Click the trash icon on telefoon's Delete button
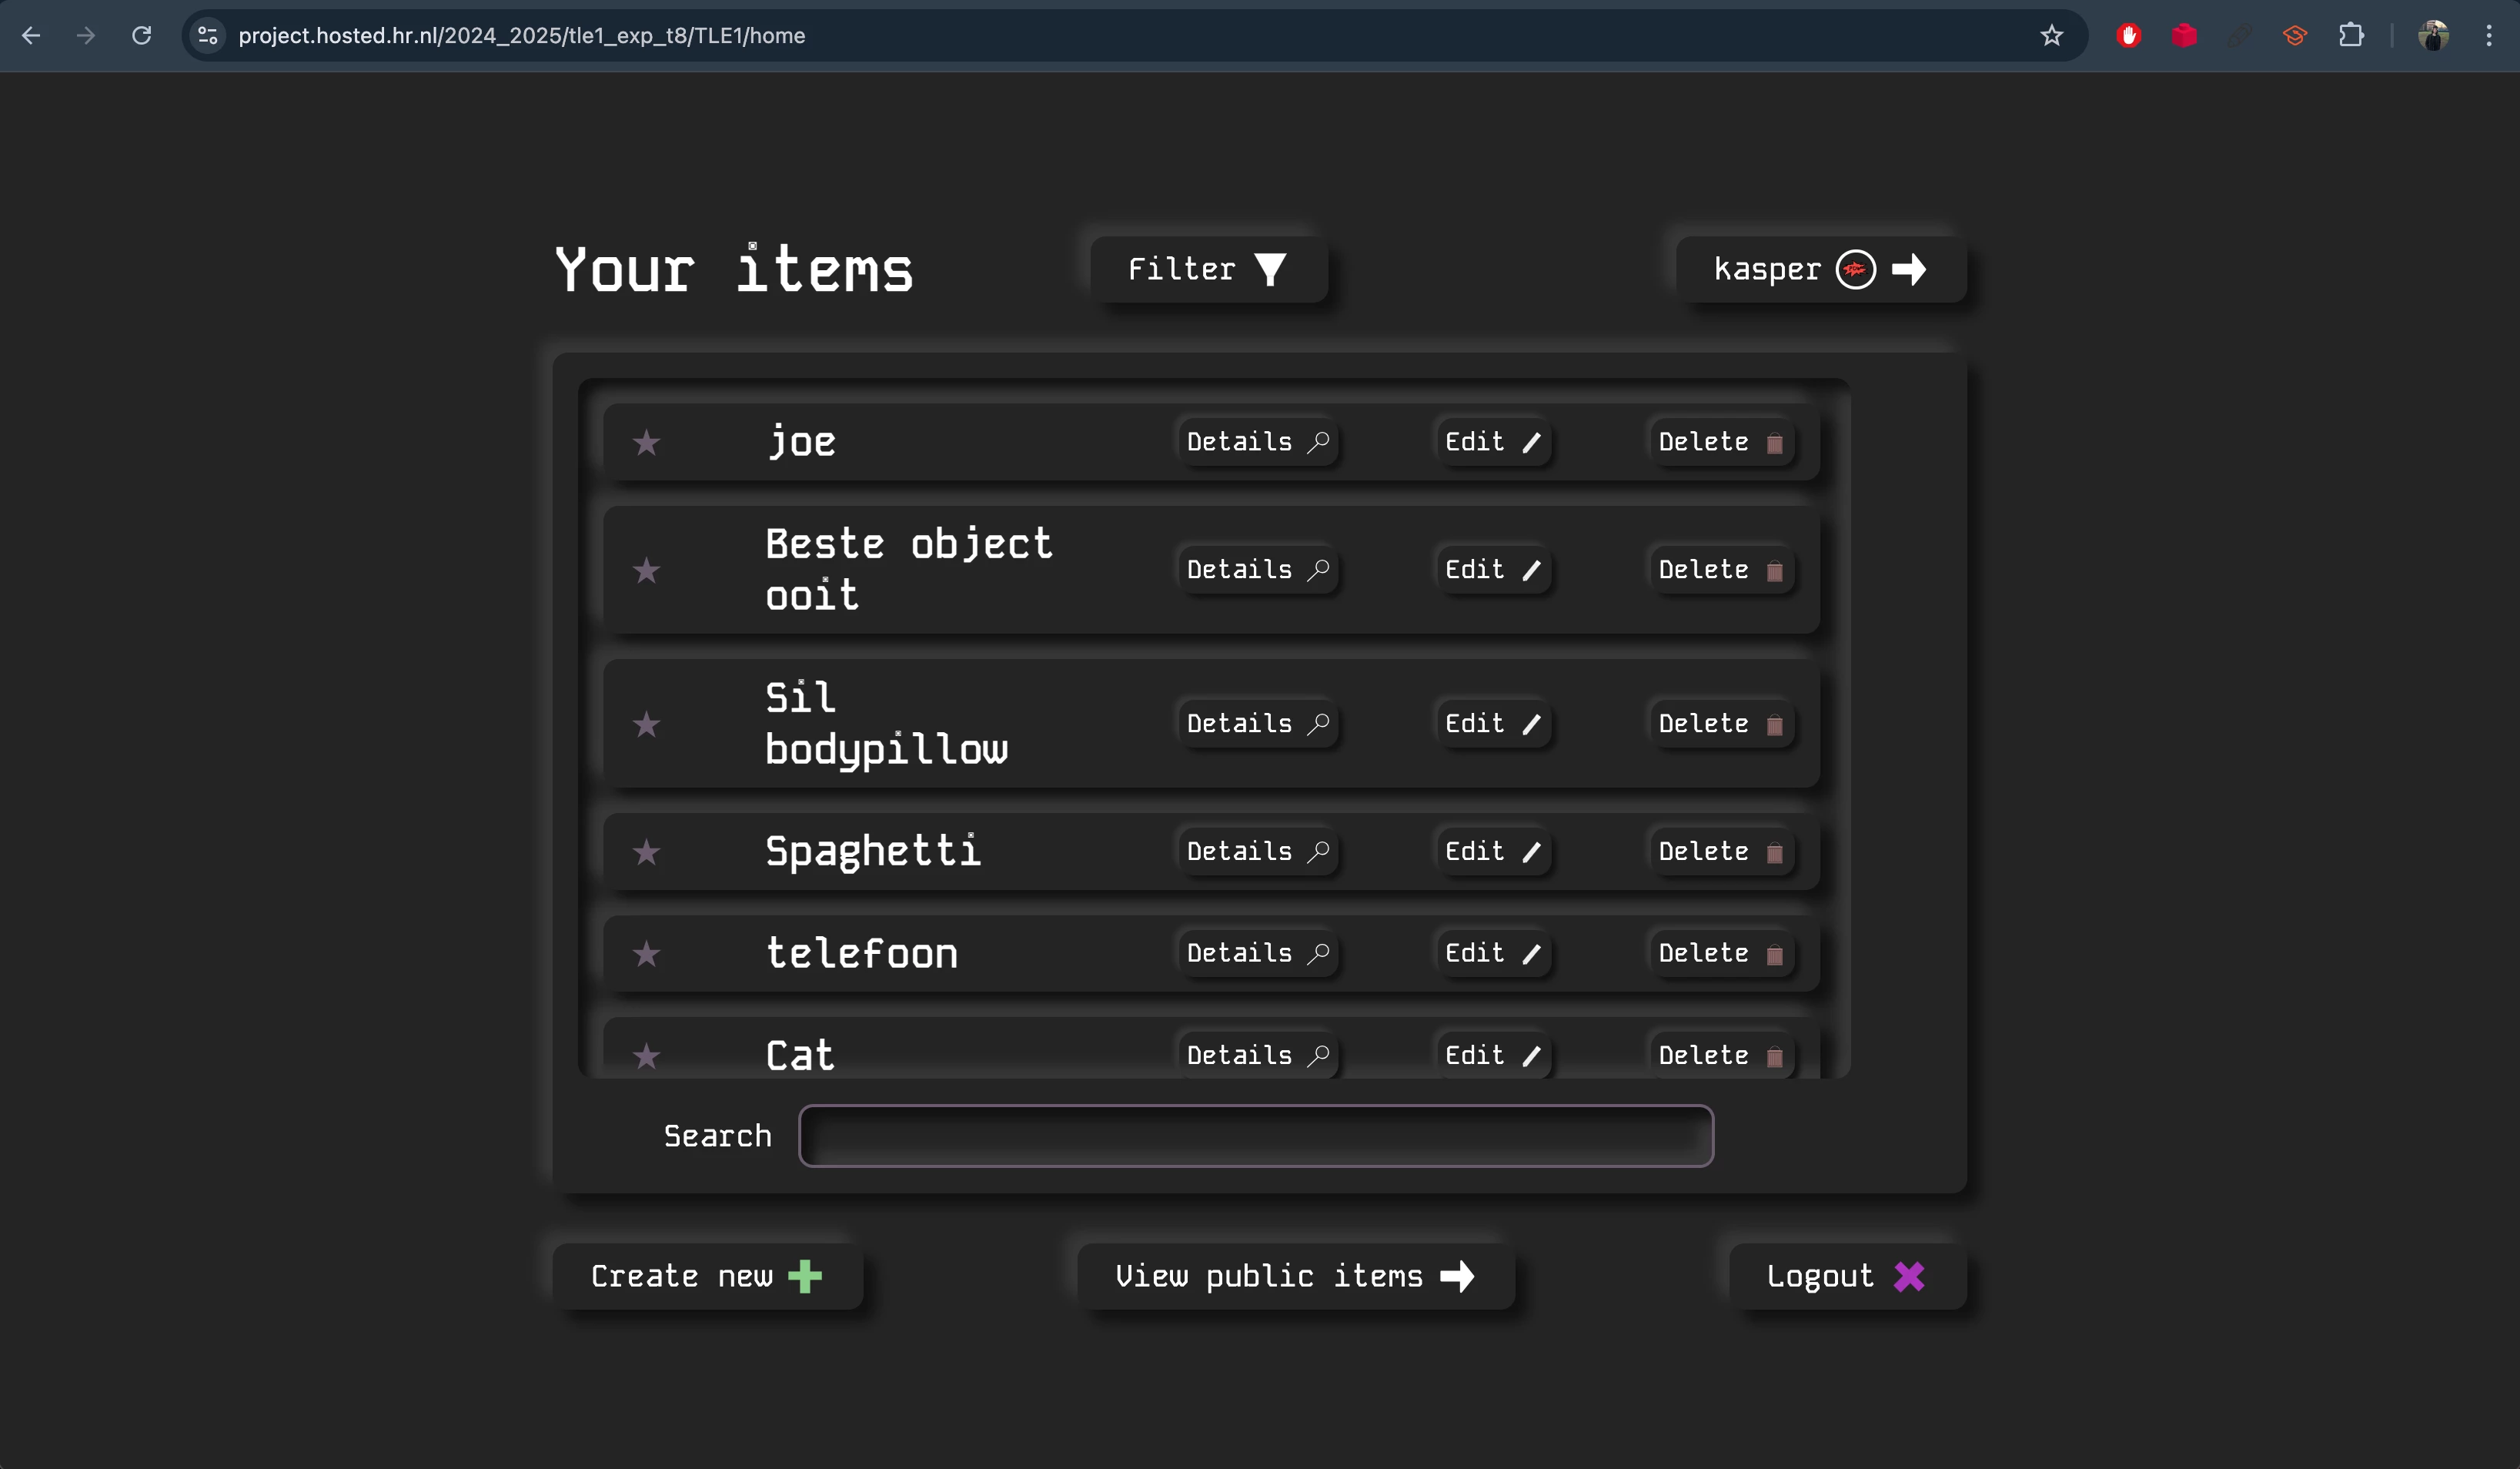 pyautogui.click(x=1776, y=955)
